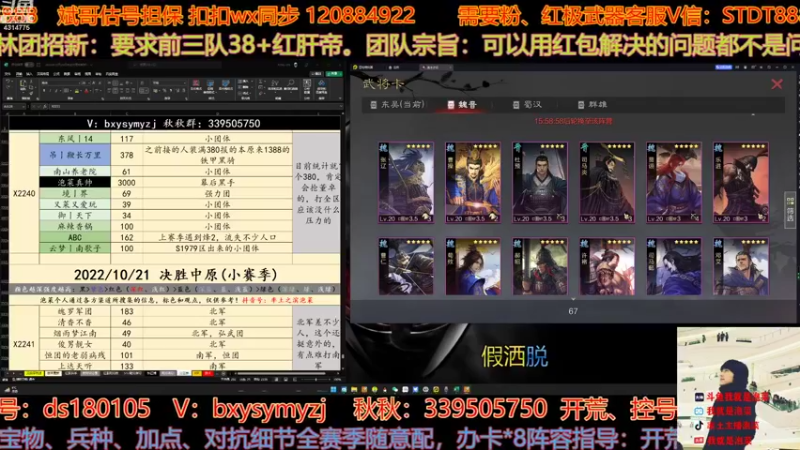Image resolution: width=800 pixels, height=450 pixels.
Task: Switch Excel to Page Layout view
Action: pyautogui.click(x=286, y=380)
